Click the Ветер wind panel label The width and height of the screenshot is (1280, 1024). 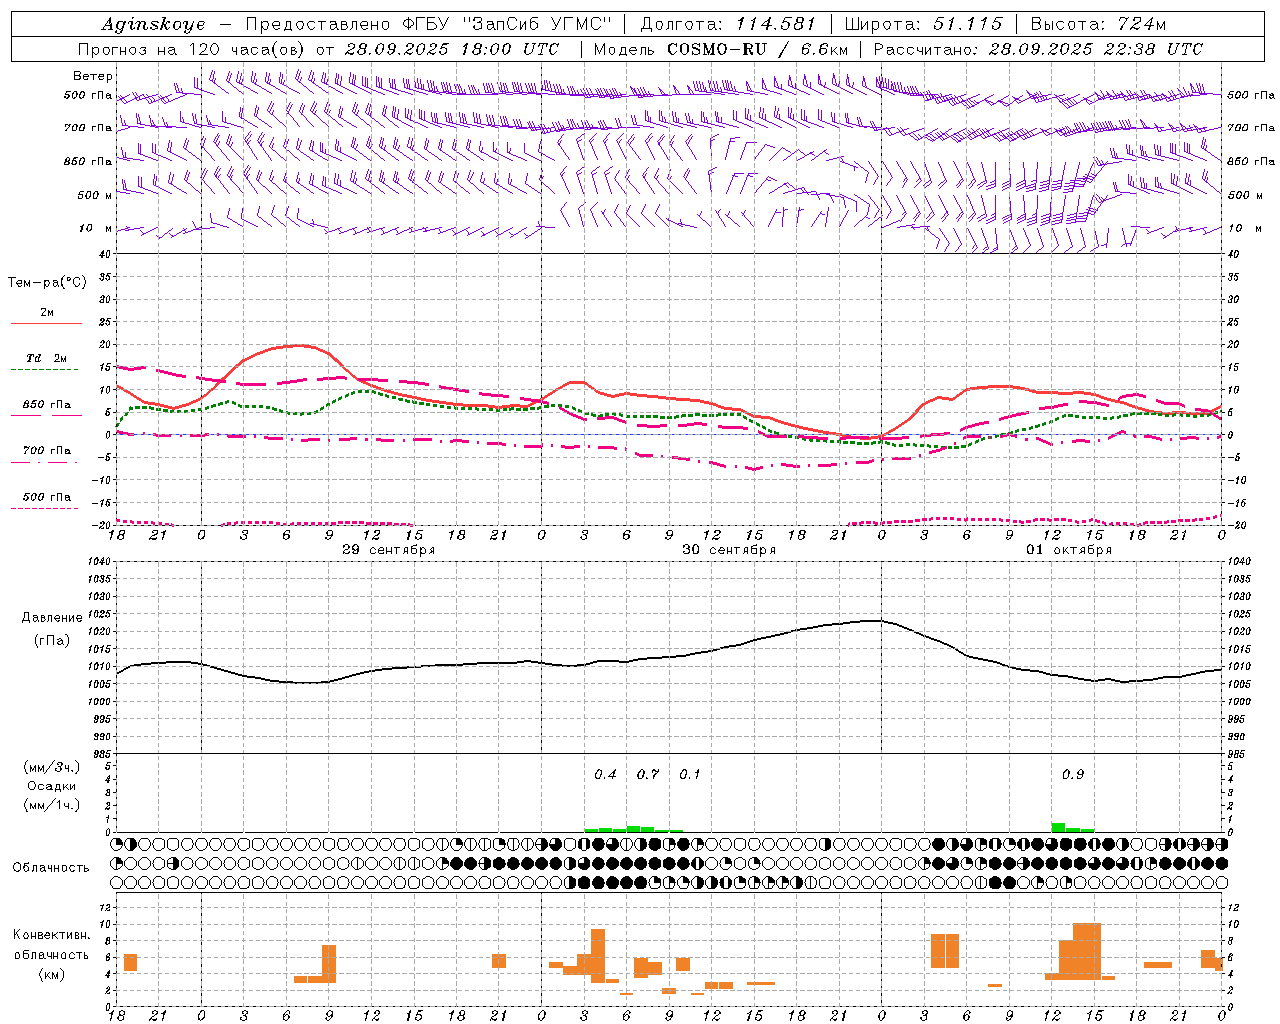pos(93,76)
